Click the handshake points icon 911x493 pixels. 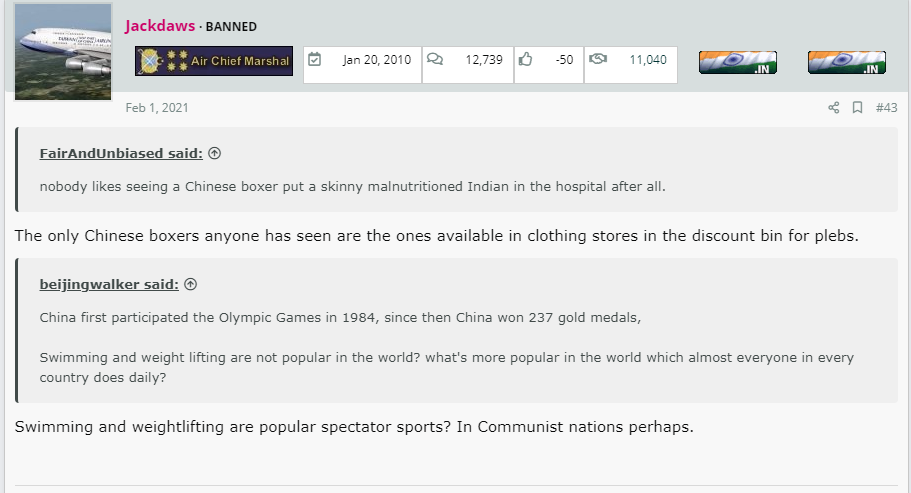(x=598, y=59)
